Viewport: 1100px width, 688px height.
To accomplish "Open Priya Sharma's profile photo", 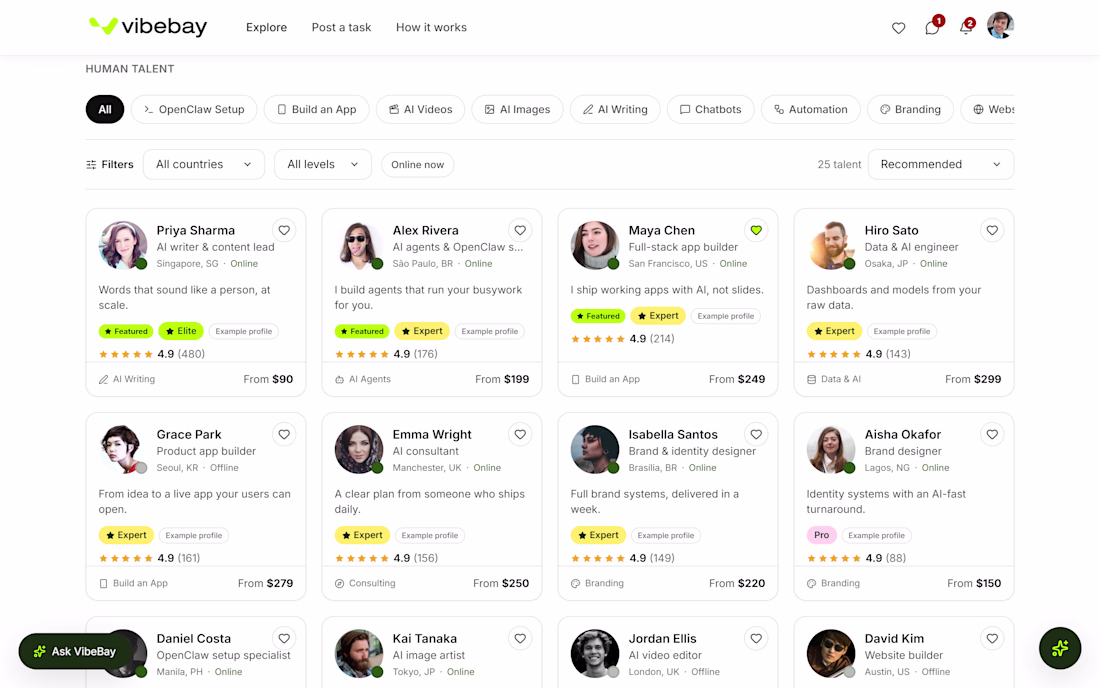I will [x=123, y=245].
